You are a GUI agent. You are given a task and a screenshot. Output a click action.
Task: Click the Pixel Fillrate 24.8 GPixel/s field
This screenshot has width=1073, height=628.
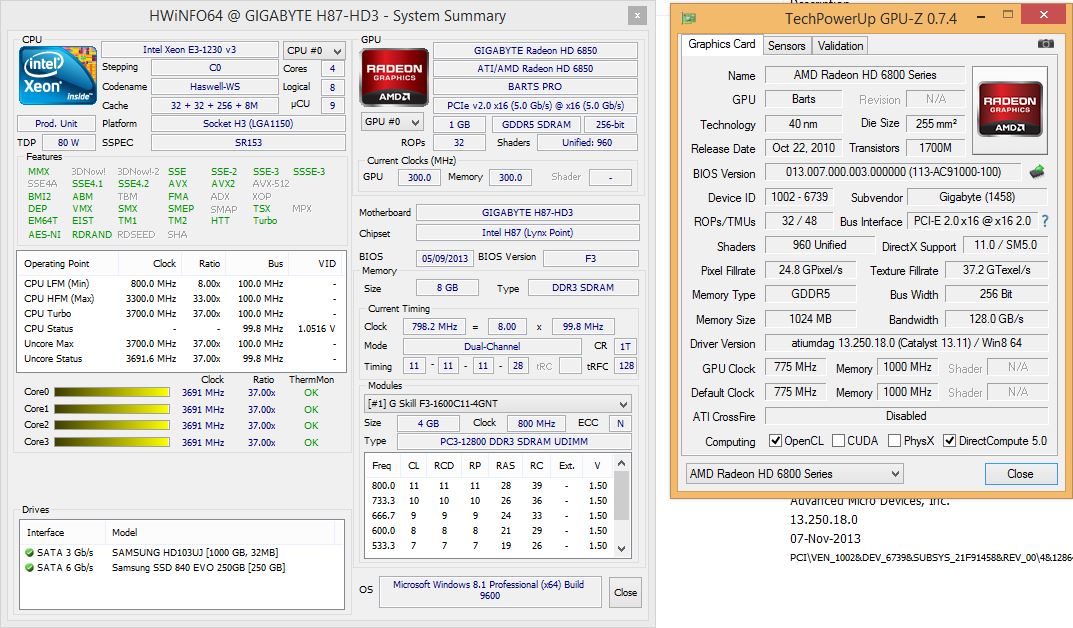[810, 270]
